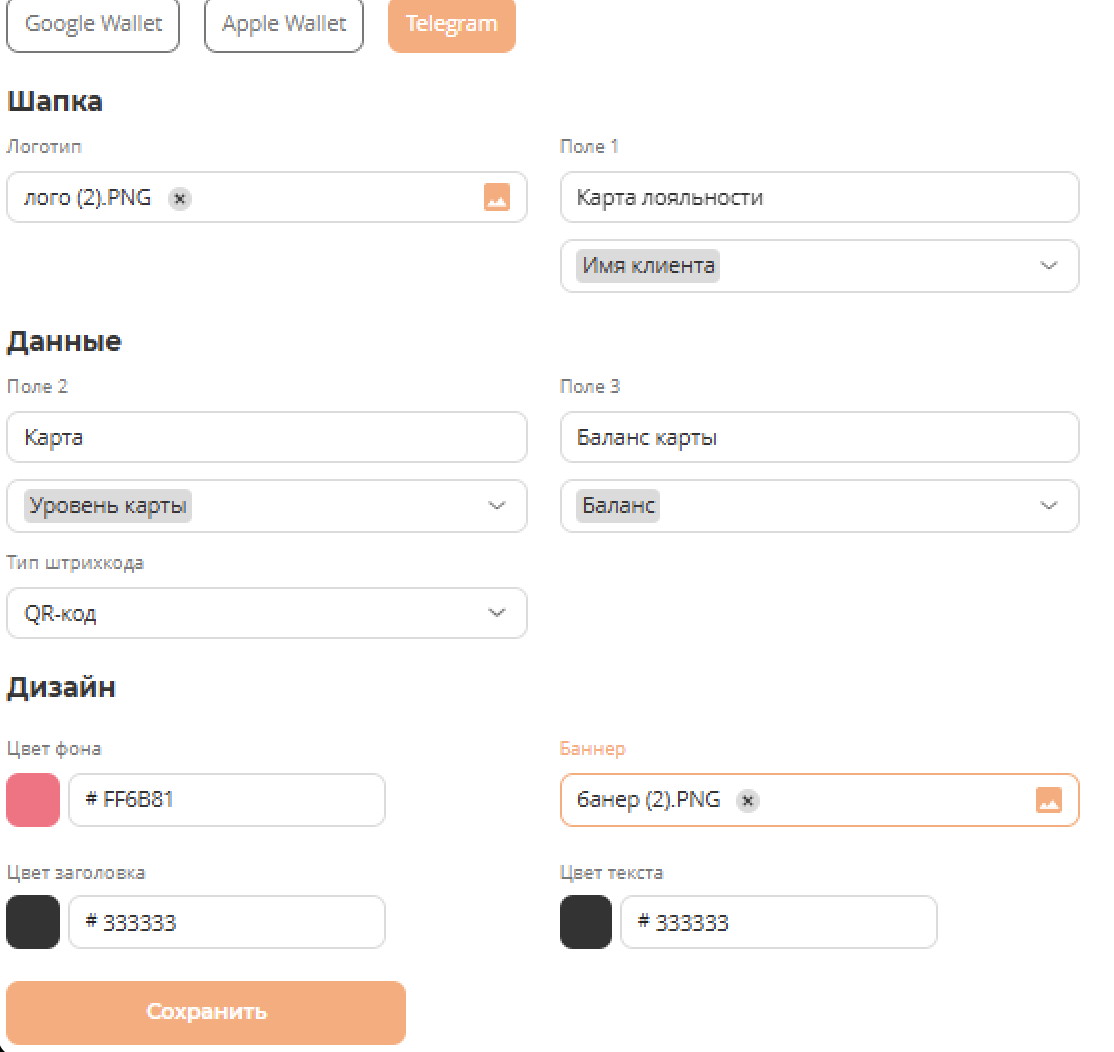Click the image upload icon in Логотип field
This screenshot has height=1052, width=1114.
pyautogui.click(x=497, y=197)
